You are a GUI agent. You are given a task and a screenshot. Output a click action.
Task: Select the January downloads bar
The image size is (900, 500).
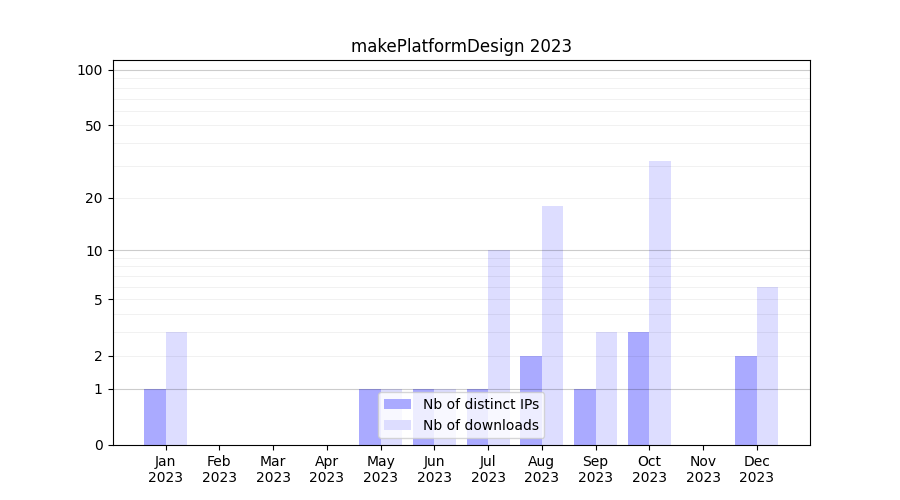tap(176, 388)
